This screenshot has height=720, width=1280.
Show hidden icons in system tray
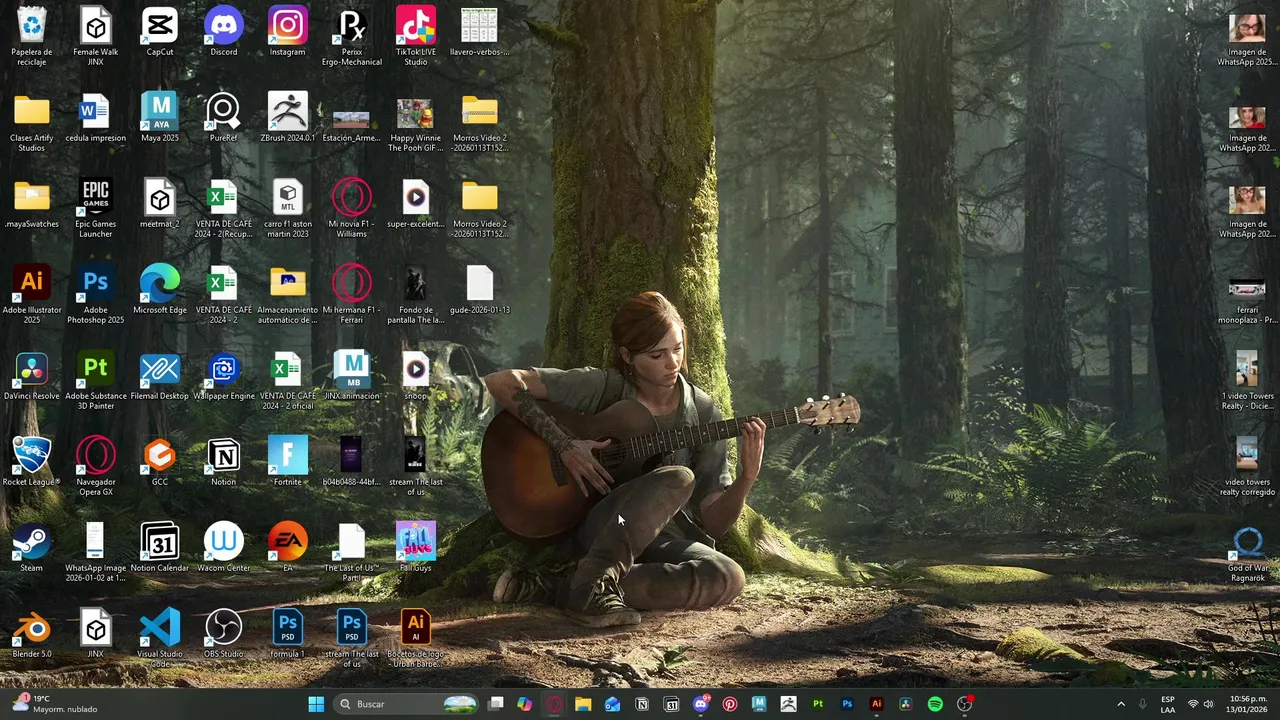(x=1121, y=704)
